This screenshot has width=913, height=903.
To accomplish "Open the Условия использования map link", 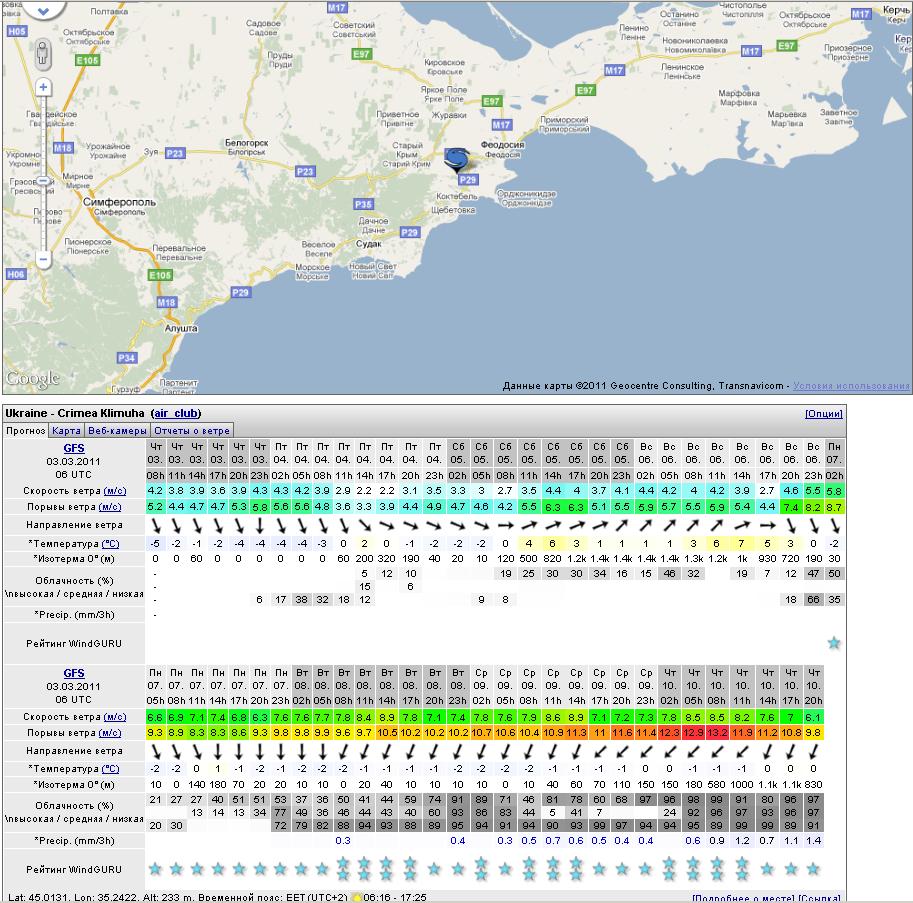I will pos(851,386).
